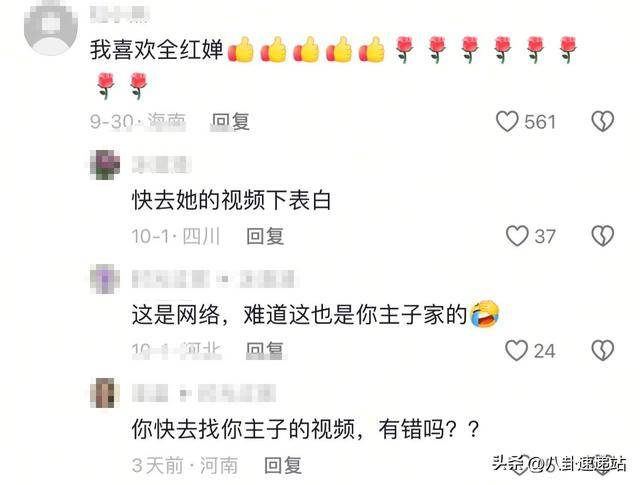The width and height of the screenshot is (640, 485).
Task: Like the 这是网络 reply with 24 likes
Action: [517, 350]
